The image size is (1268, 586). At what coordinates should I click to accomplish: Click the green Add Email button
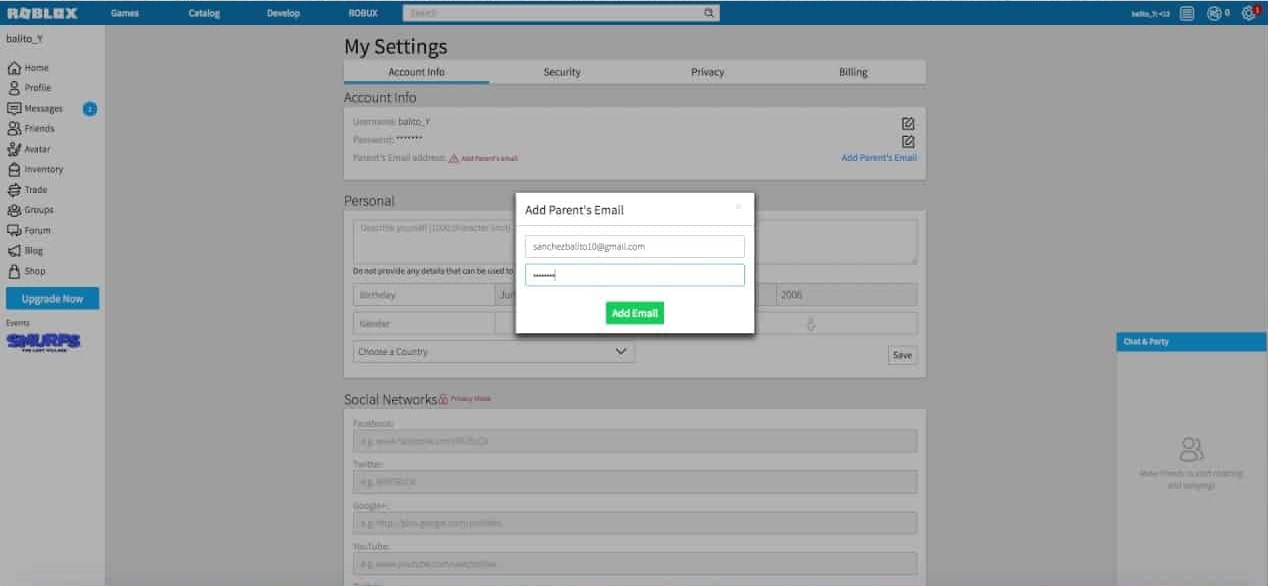[x=634, y=313]
